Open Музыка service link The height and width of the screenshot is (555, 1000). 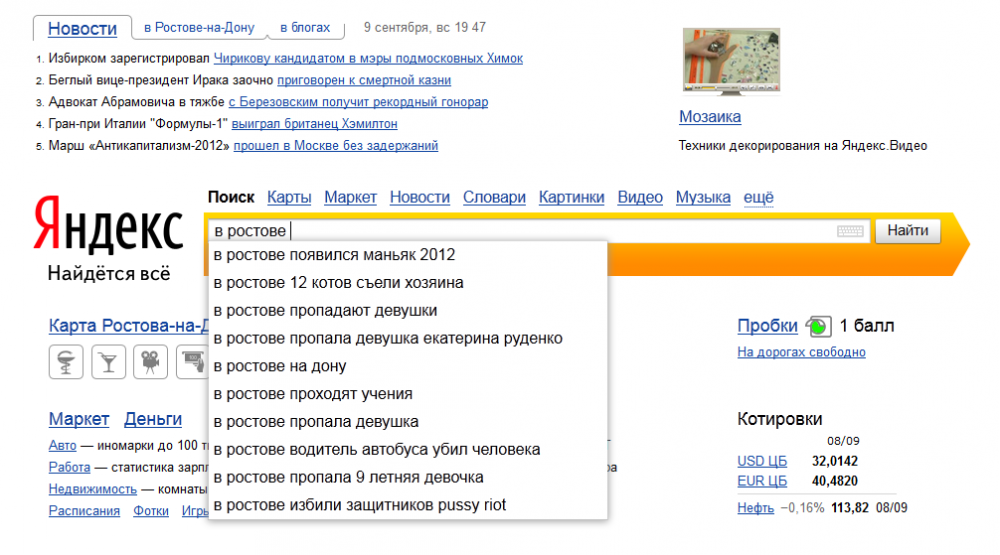click(703, 197)
